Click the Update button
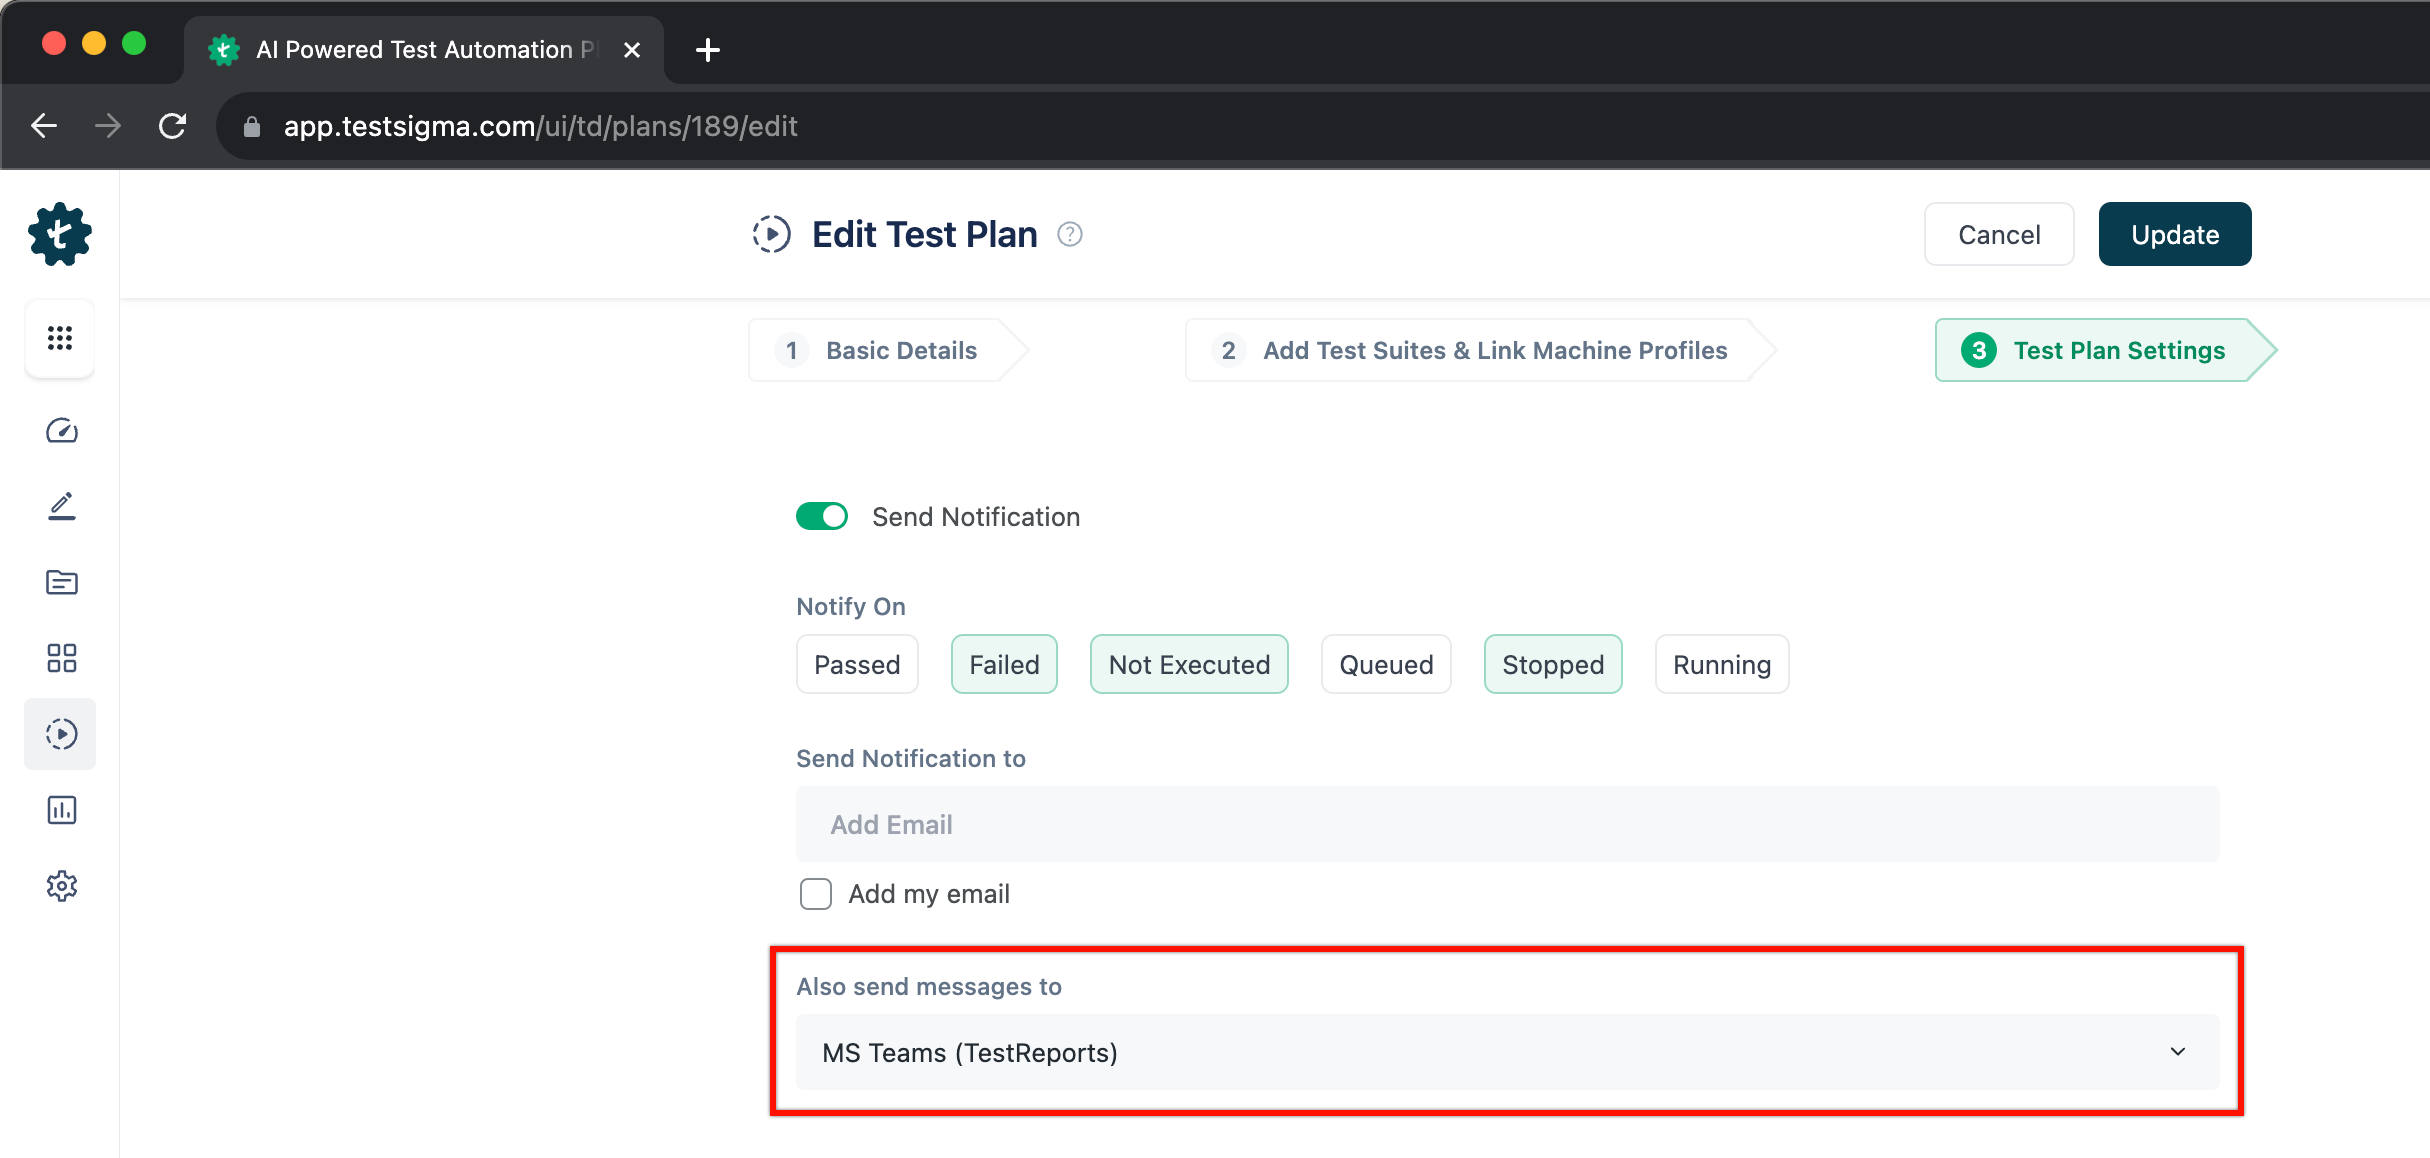The image size is (2430, 1158). (x=2174, y=234)
